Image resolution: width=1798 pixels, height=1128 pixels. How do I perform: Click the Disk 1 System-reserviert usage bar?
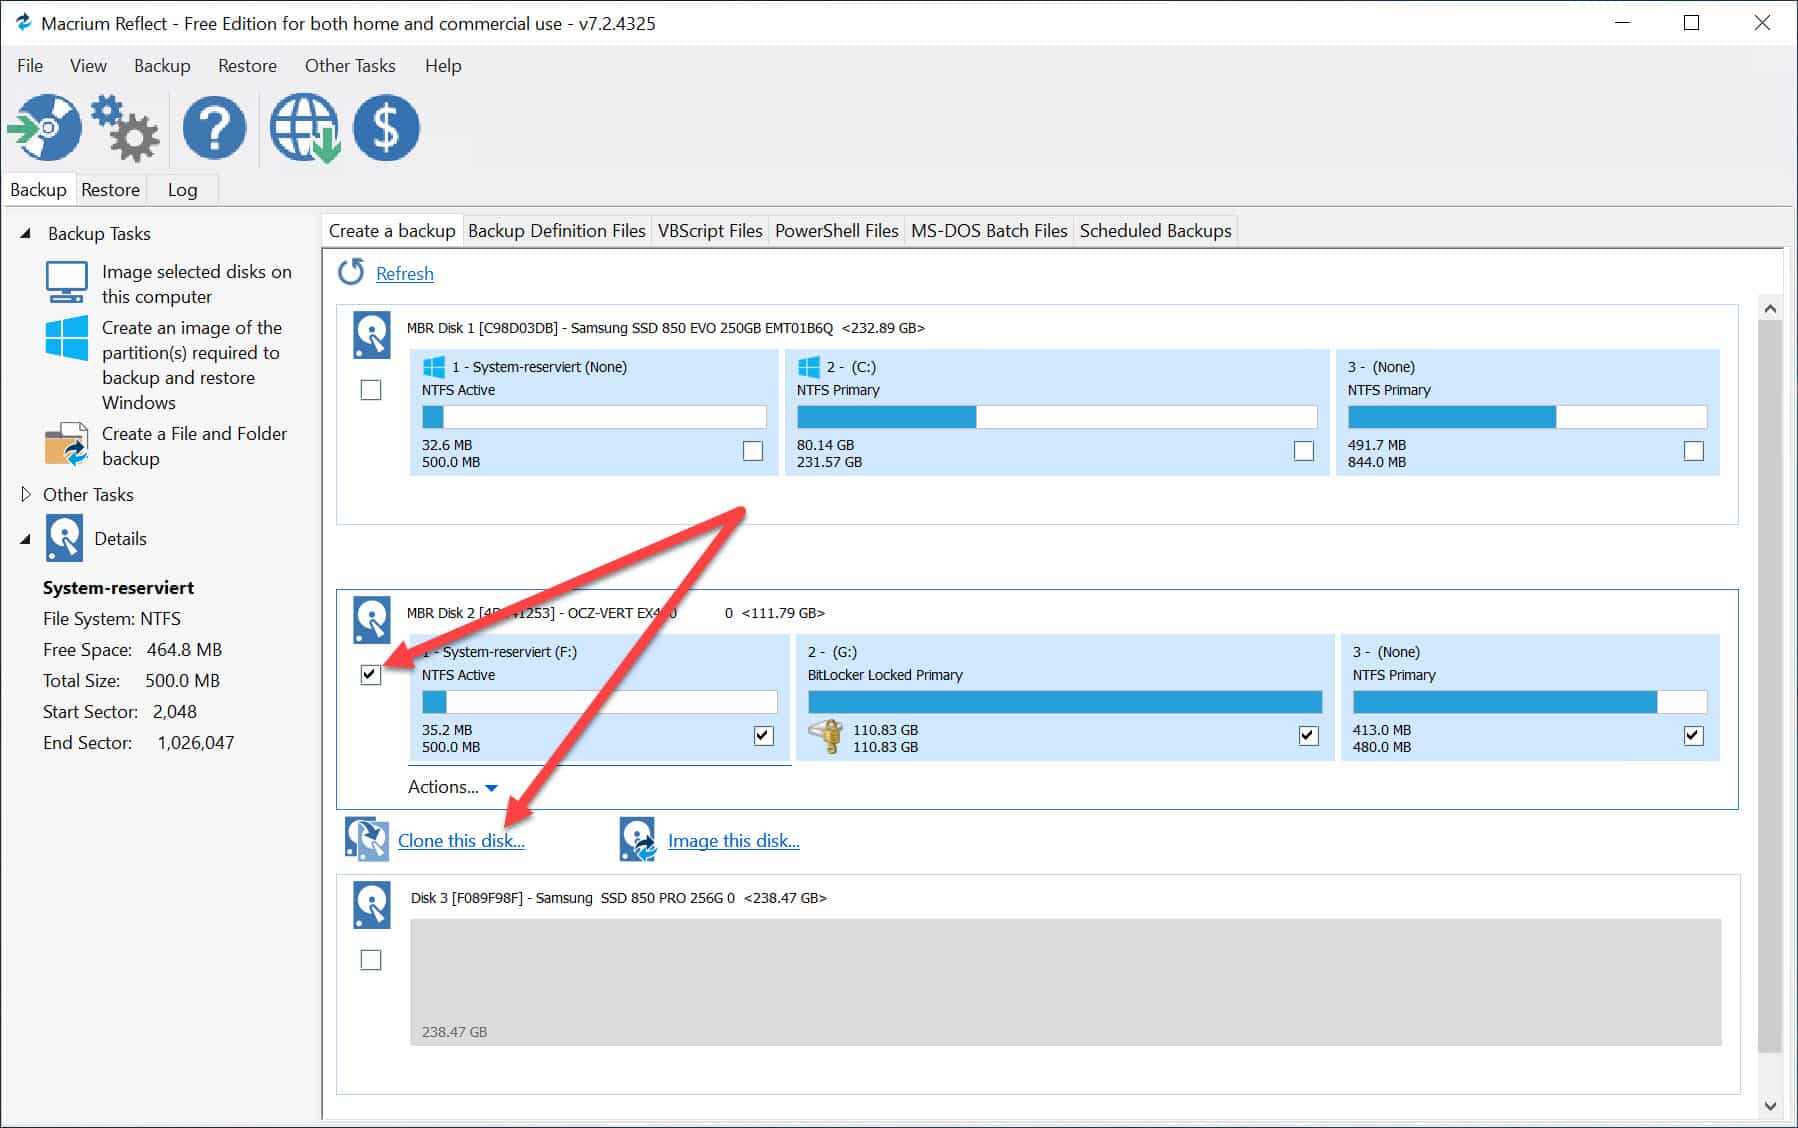coord(594,417)
